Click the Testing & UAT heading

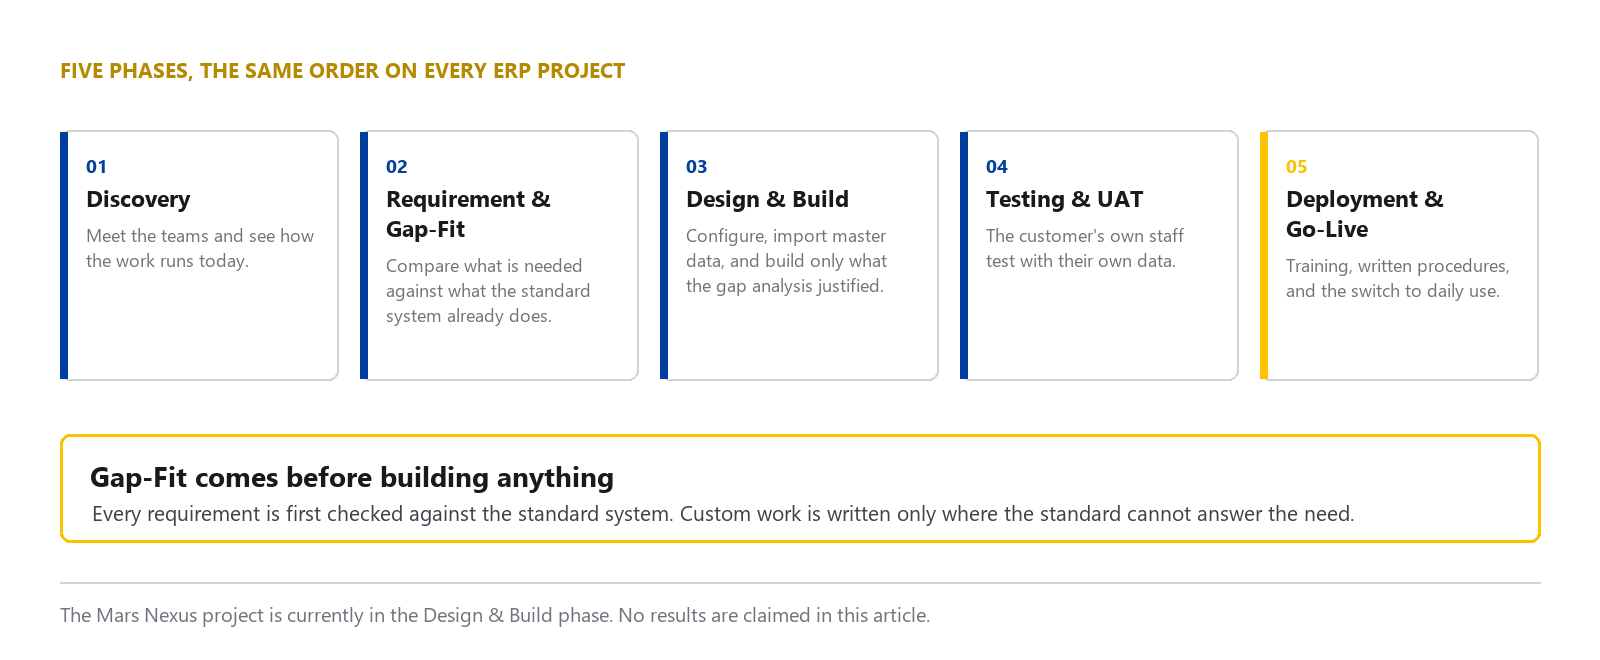[1064, 199]
